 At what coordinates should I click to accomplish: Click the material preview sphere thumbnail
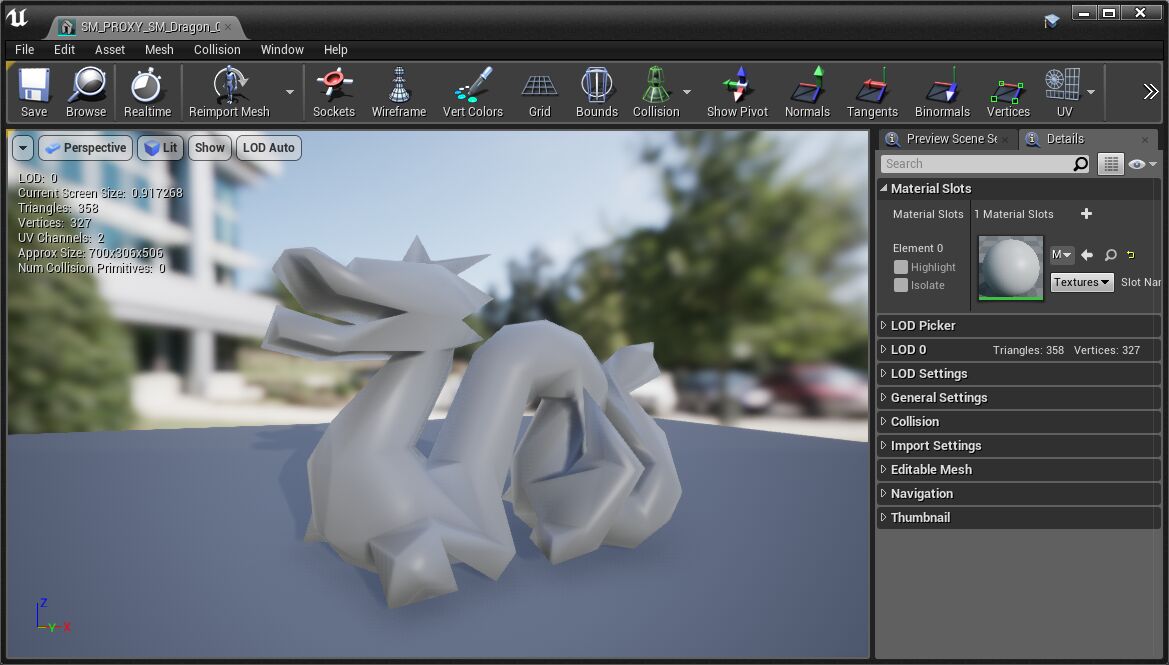pos(1010,267)
